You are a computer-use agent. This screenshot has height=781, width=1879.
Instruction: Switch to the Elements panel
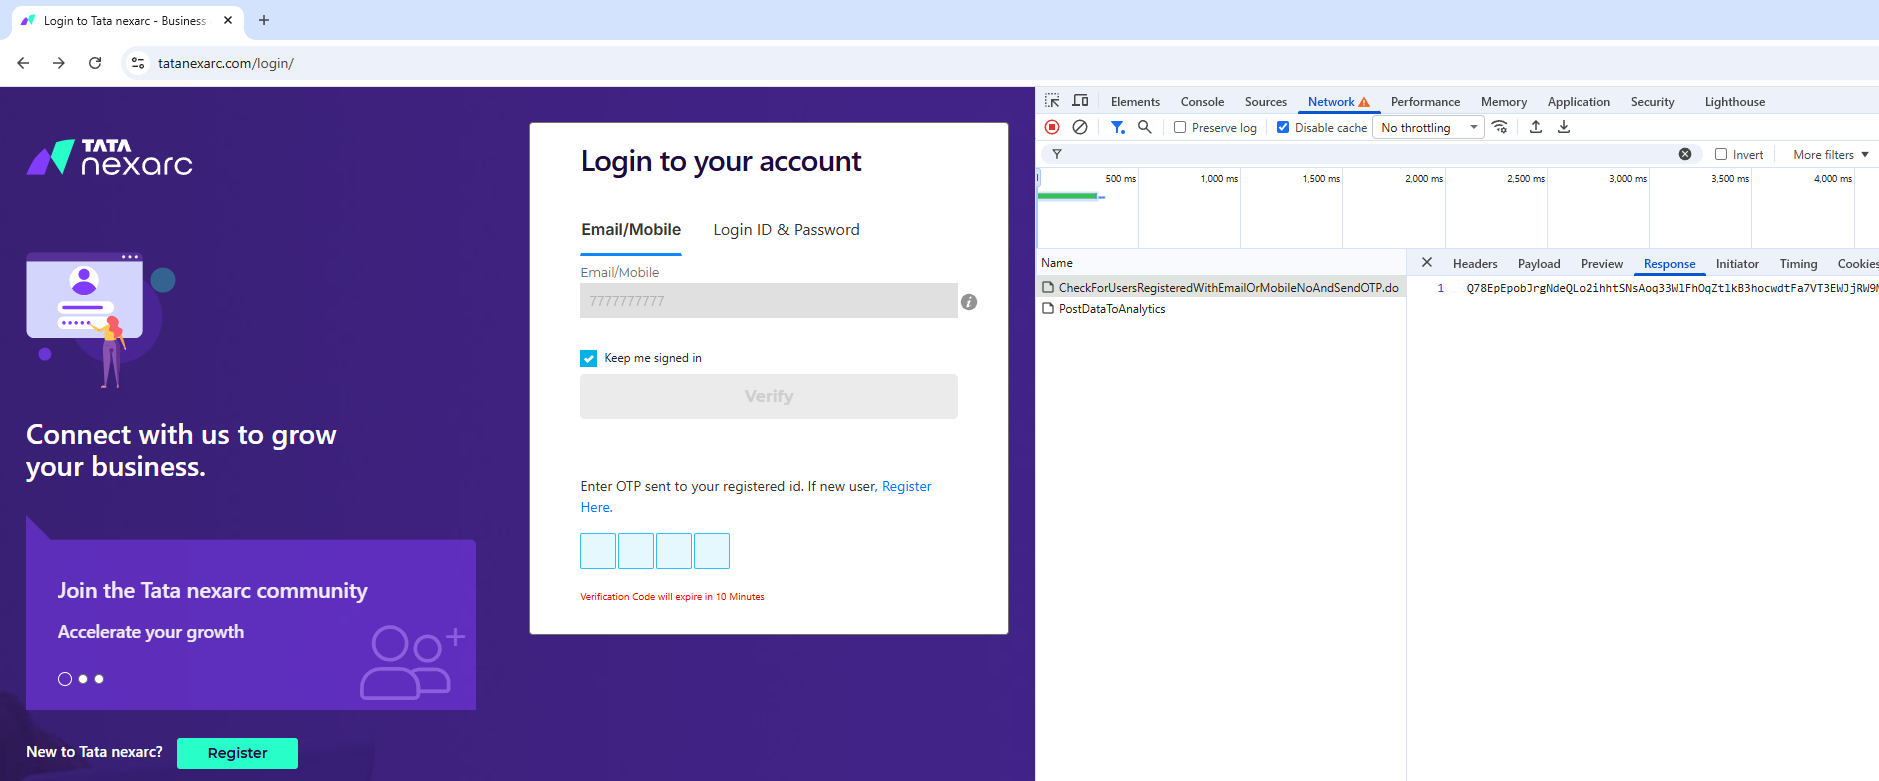1135,101
